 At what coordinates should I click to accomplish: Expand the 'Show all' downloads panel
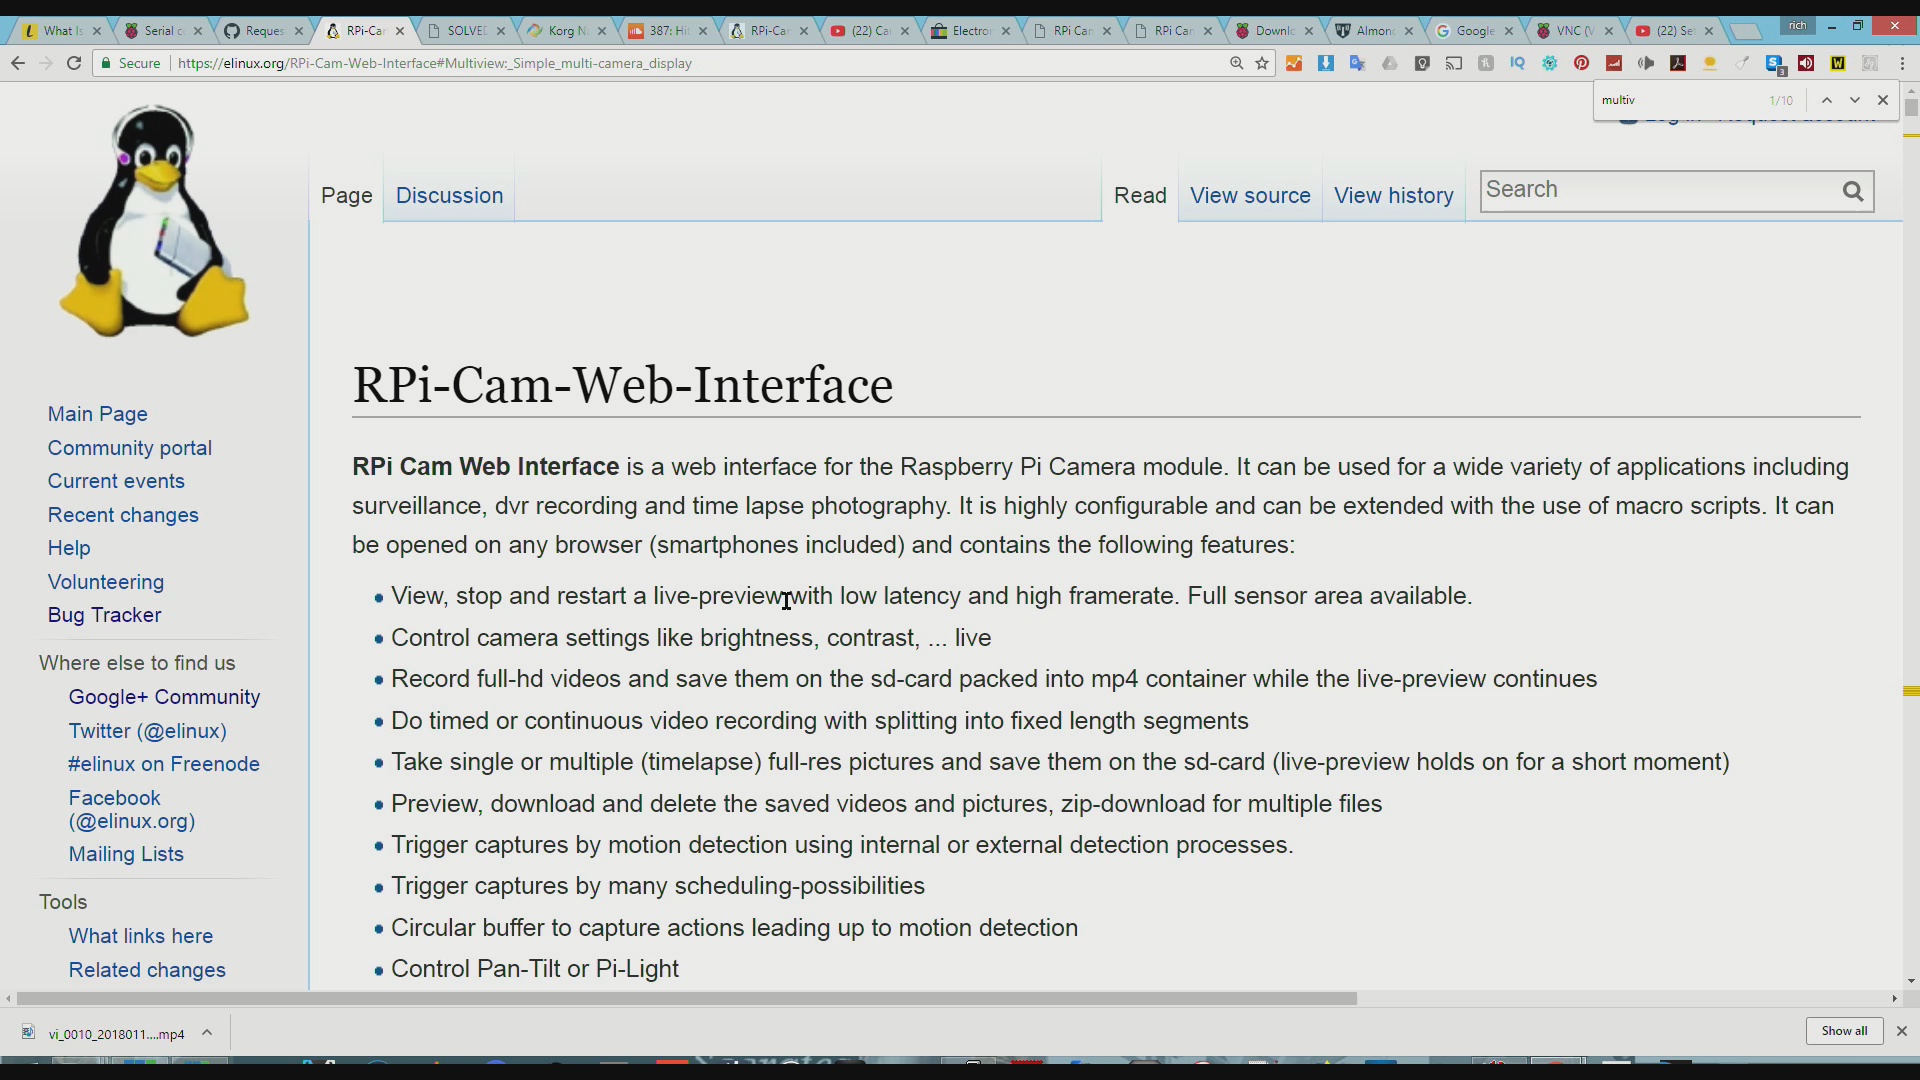pos(1844,1033)
